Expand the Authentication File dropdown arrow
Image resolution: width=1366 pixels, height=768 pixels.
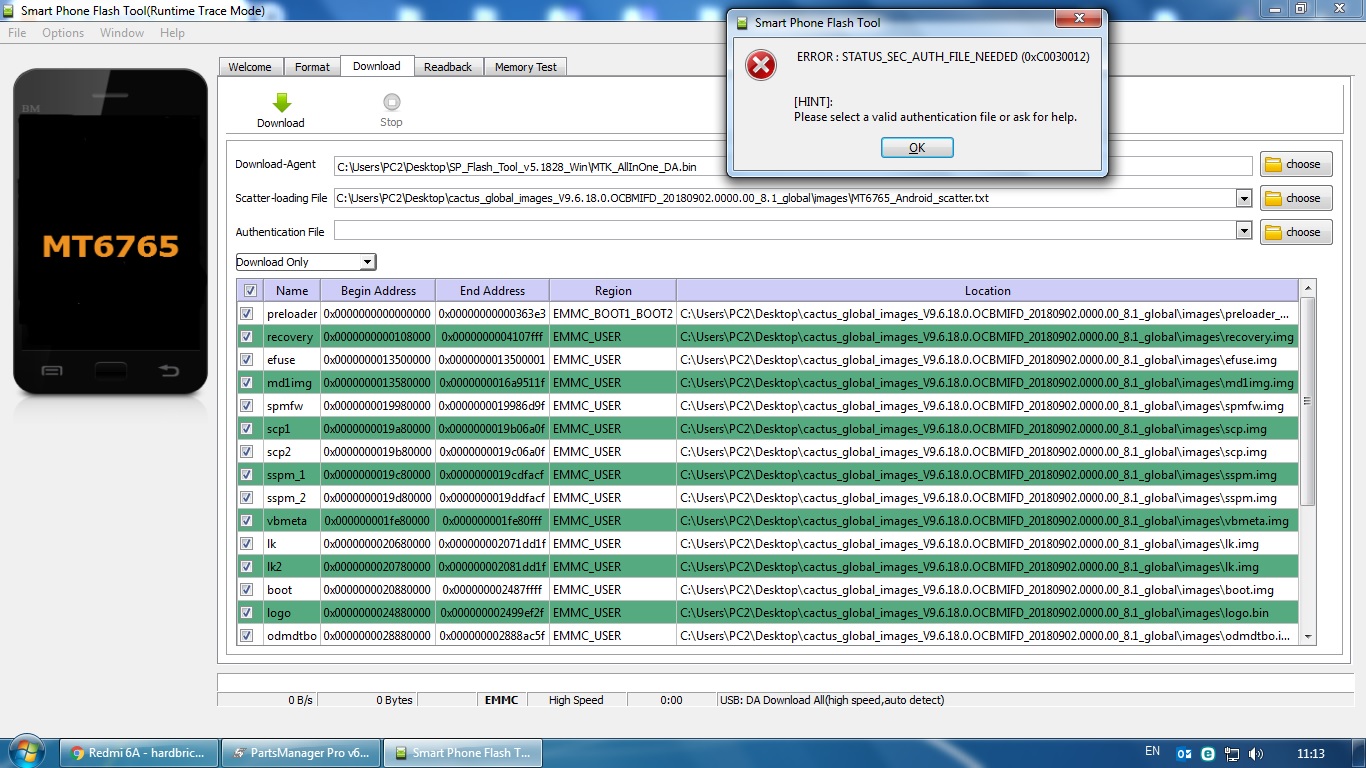coord(1244,232)
